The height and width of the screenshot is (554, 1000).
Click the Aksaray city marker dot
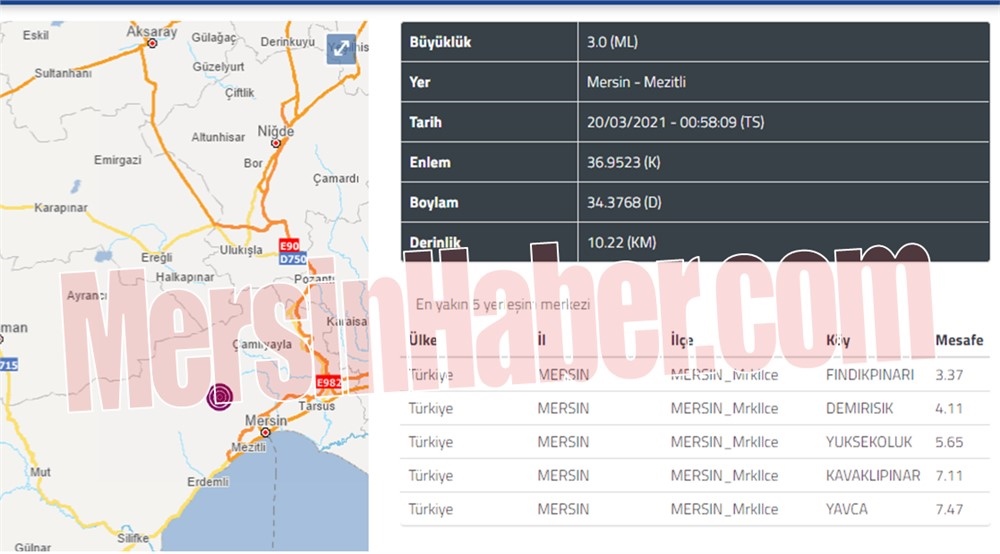click(x=152, y=44)
